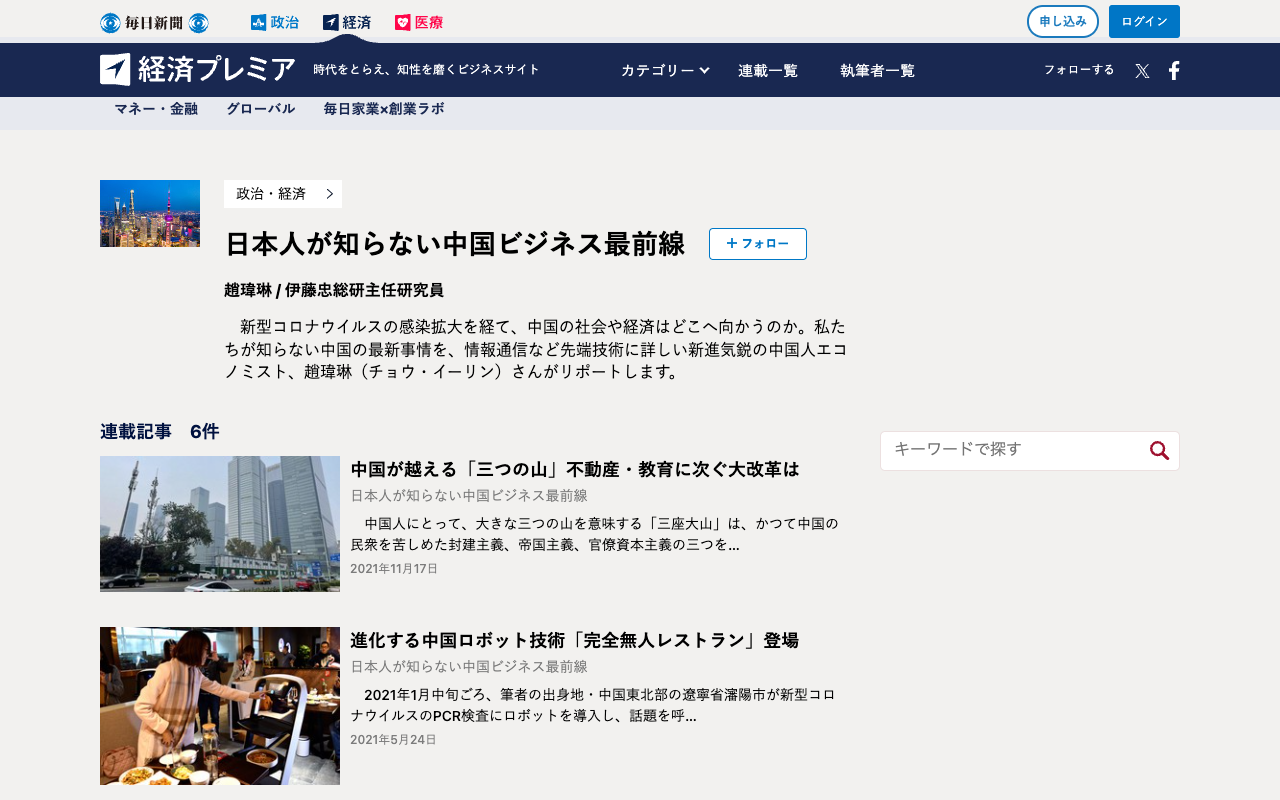This screenshot has height=800, width=1280.
Task: Click the フォローする label in header
Action: coord(1079,70)
